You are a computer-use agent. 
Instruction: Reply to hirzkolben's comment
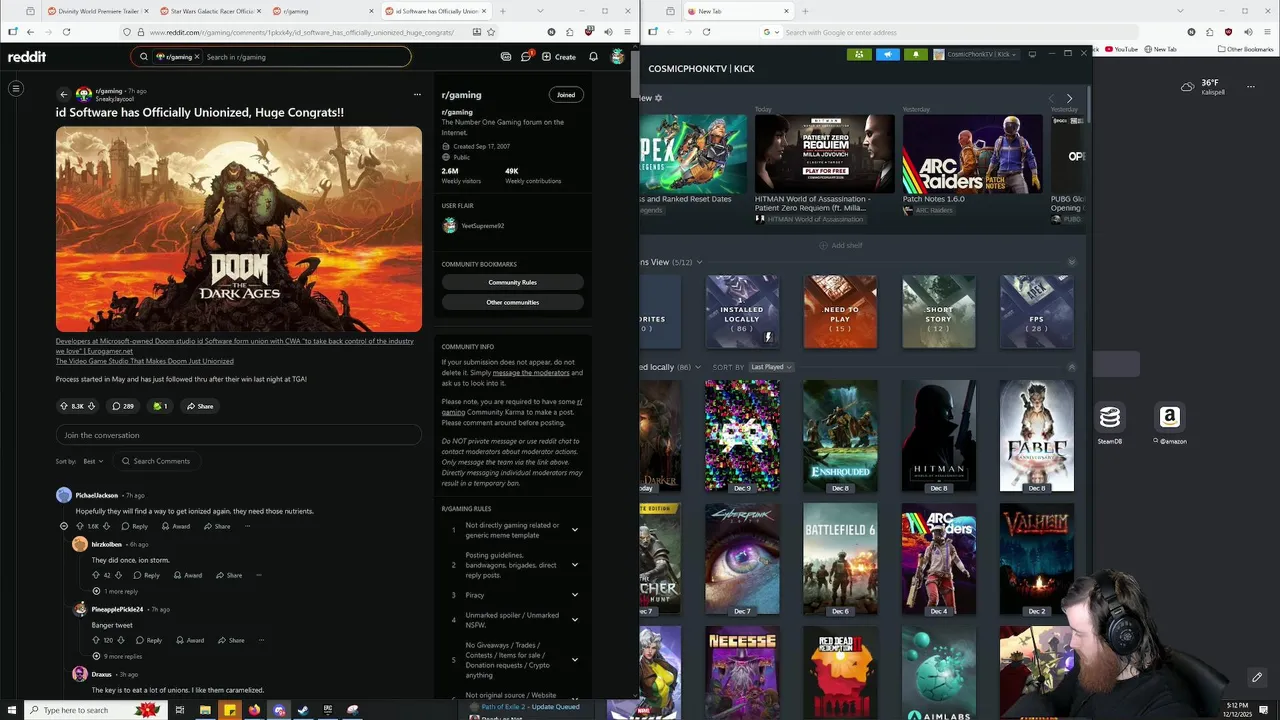coord(146,575)
